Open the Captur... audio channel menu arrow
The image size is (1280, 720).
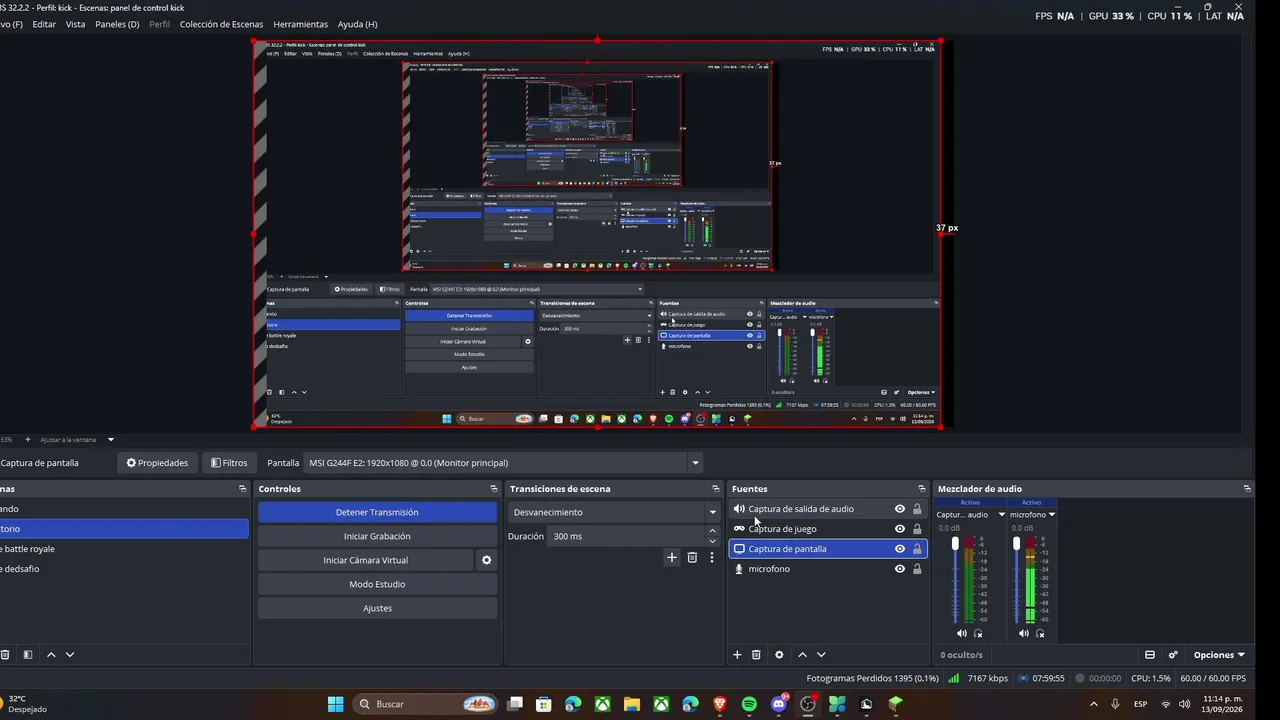(x=1001, y=515)
